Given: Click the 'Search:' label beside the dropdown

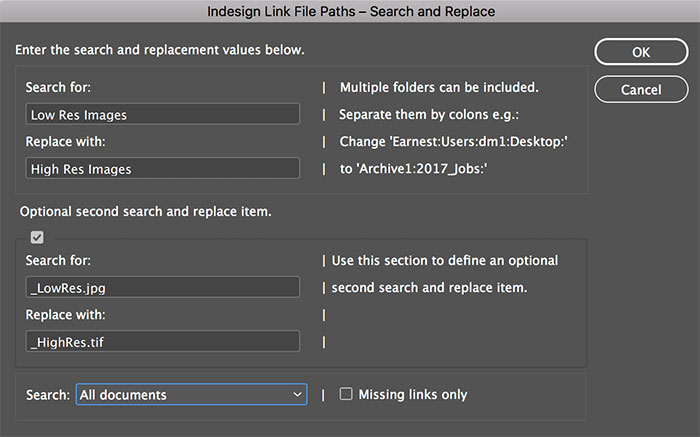Looking at the screenshot, I should click(48, 395).
